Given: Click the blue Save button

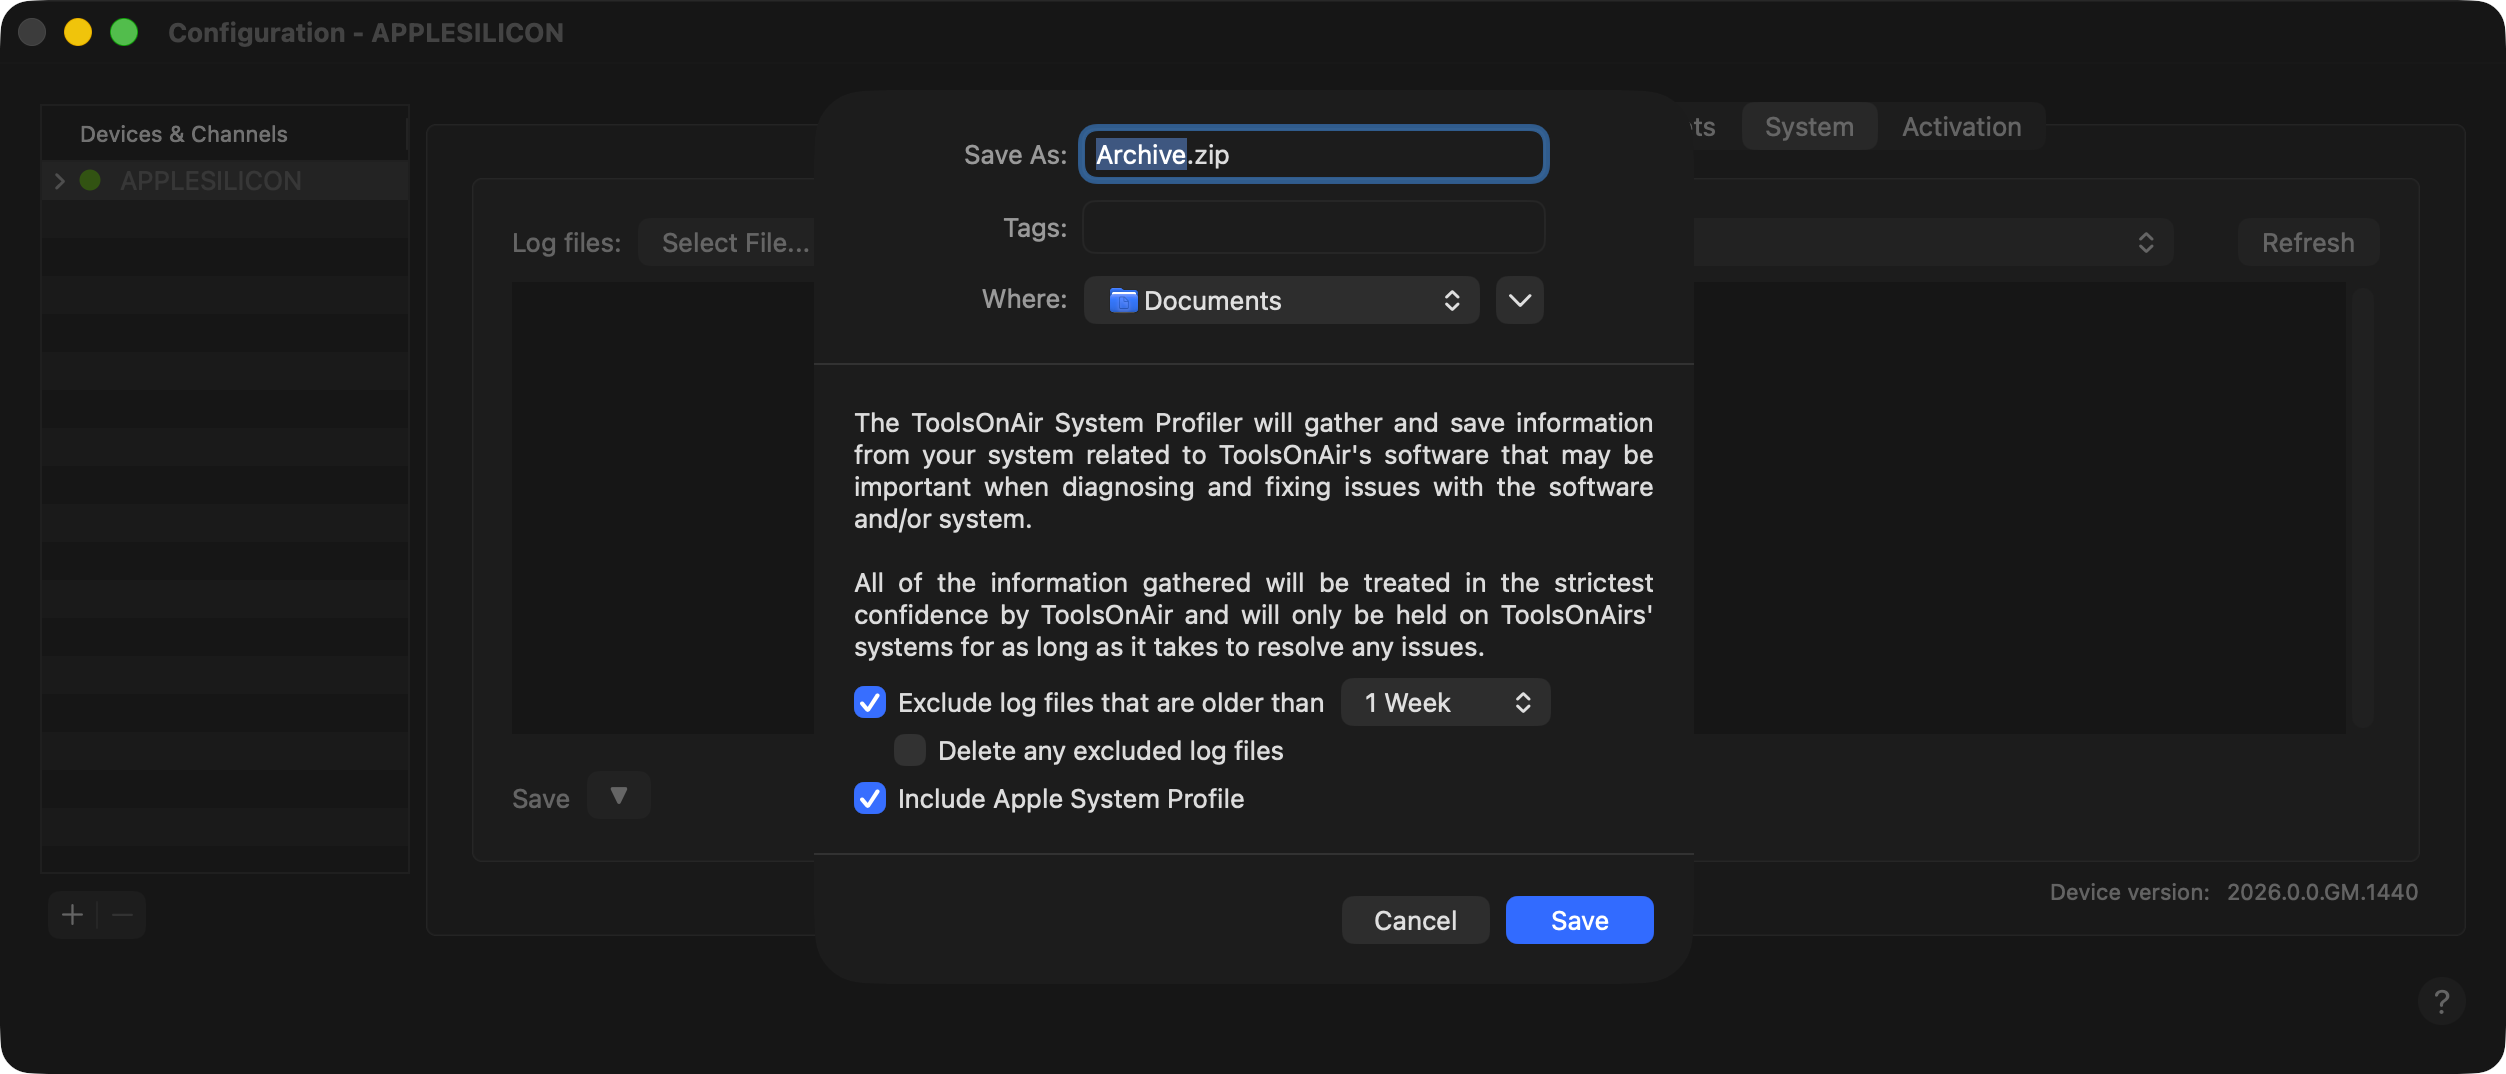Looking at the screenshot, I should coord(1579,920).
